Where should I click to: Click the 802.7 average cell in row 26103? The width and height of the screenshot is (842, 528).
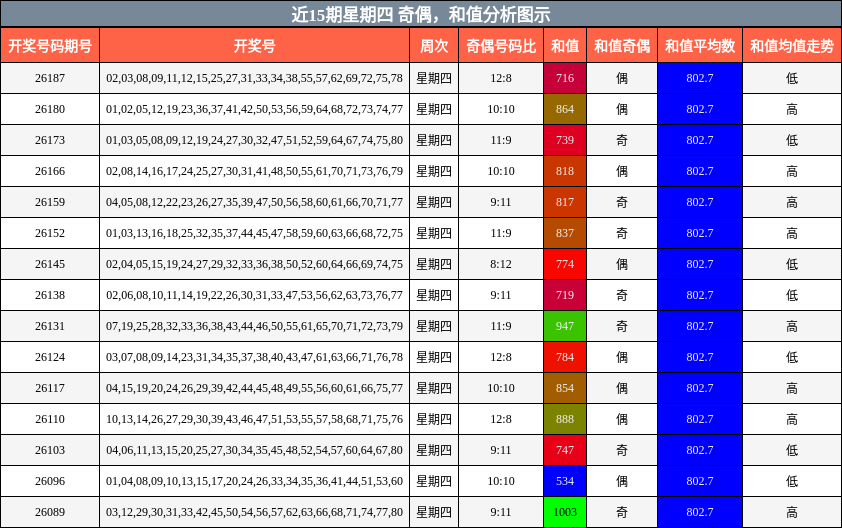click(x=700, y=450)
